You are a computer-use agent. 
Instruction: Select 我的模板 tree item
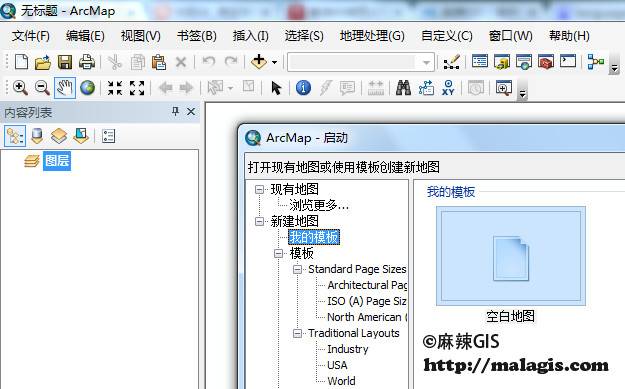314,238
